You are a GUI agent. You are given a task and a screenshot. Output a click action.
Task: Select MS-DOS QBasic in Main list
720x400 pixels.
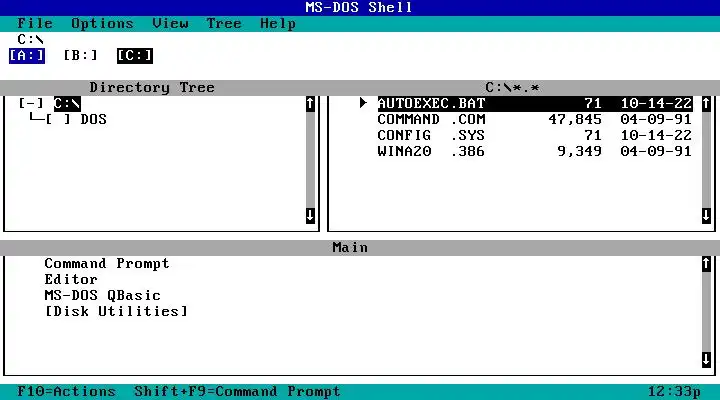pos(102,295)
